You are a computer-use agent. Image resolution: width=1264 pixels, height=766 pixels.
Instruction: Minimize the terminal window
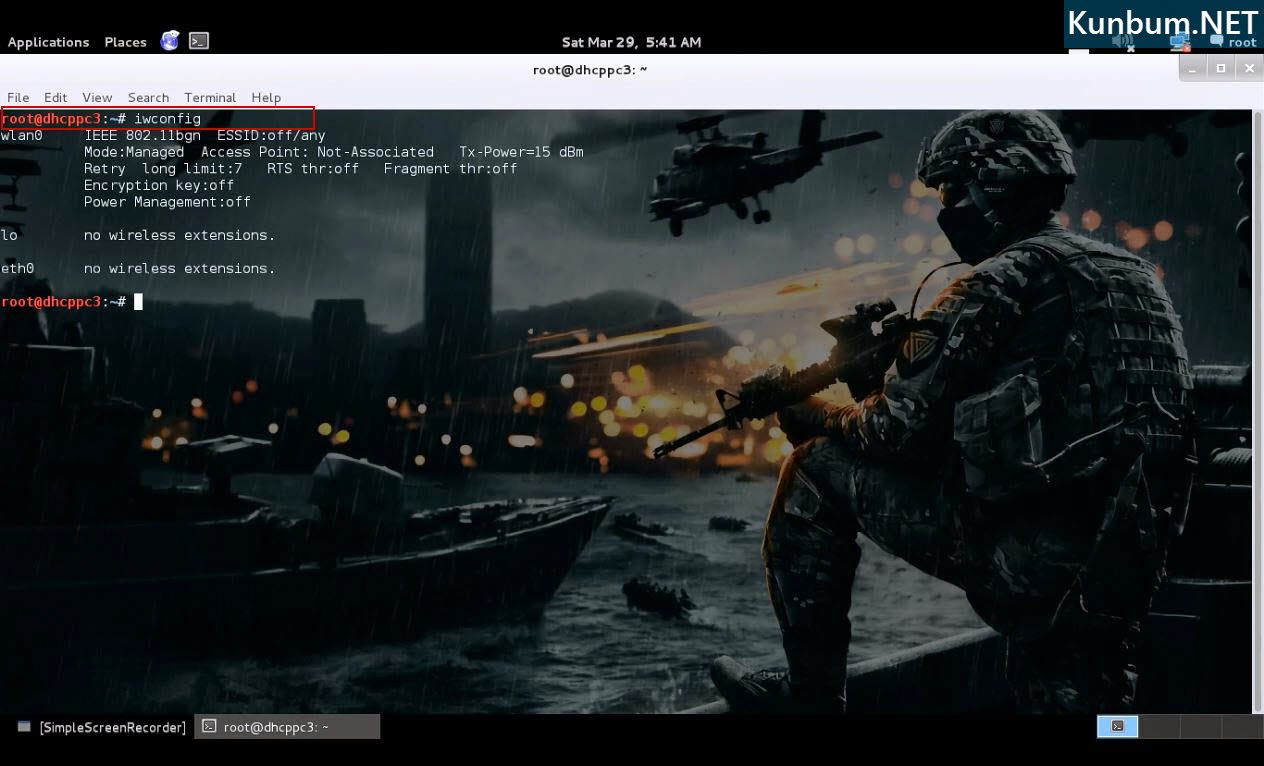point(1192,68)
